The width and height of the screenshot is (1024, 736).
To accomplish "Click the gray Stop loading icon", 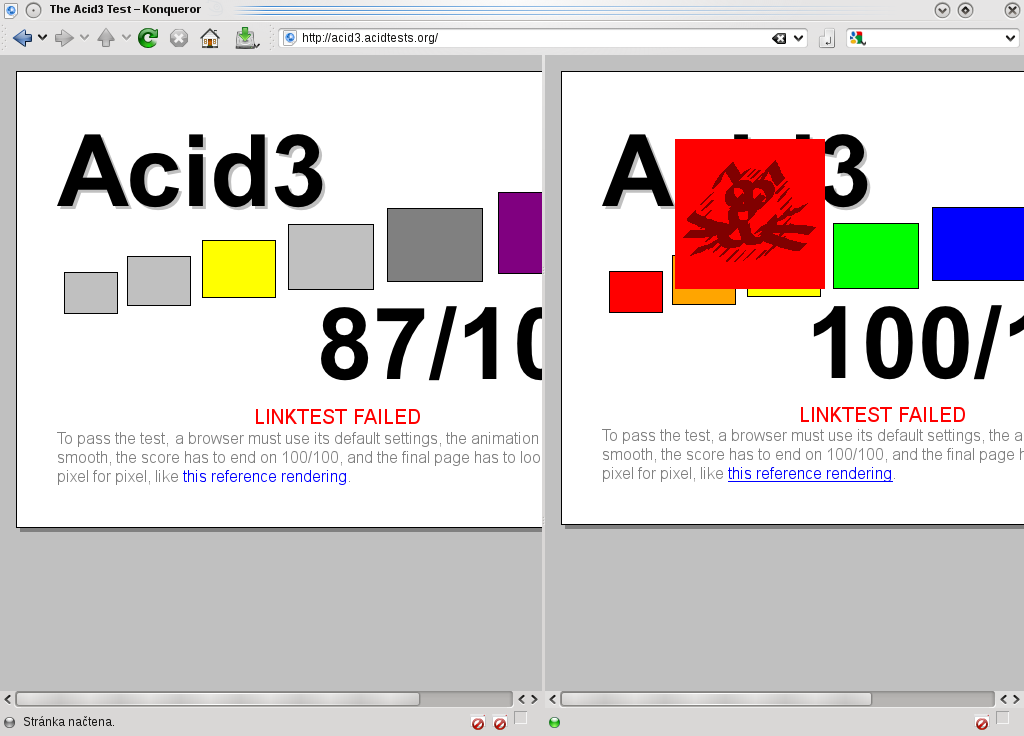I will tap(179, 39).
